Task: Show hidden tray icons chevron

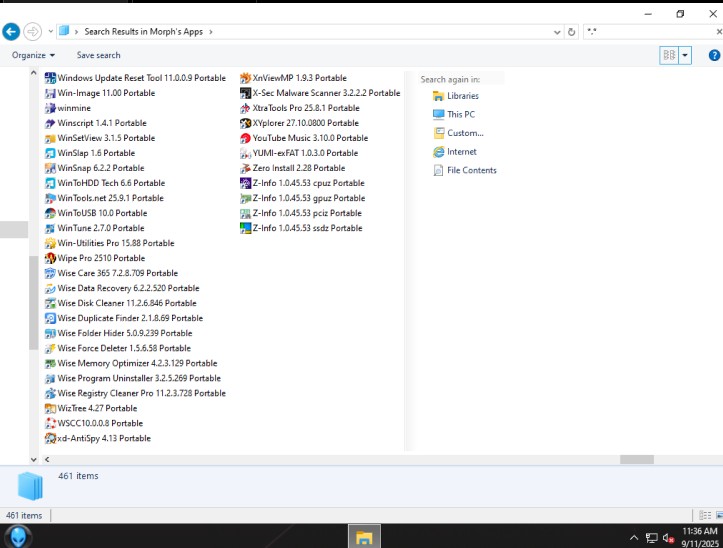Action: pos(634,538)
